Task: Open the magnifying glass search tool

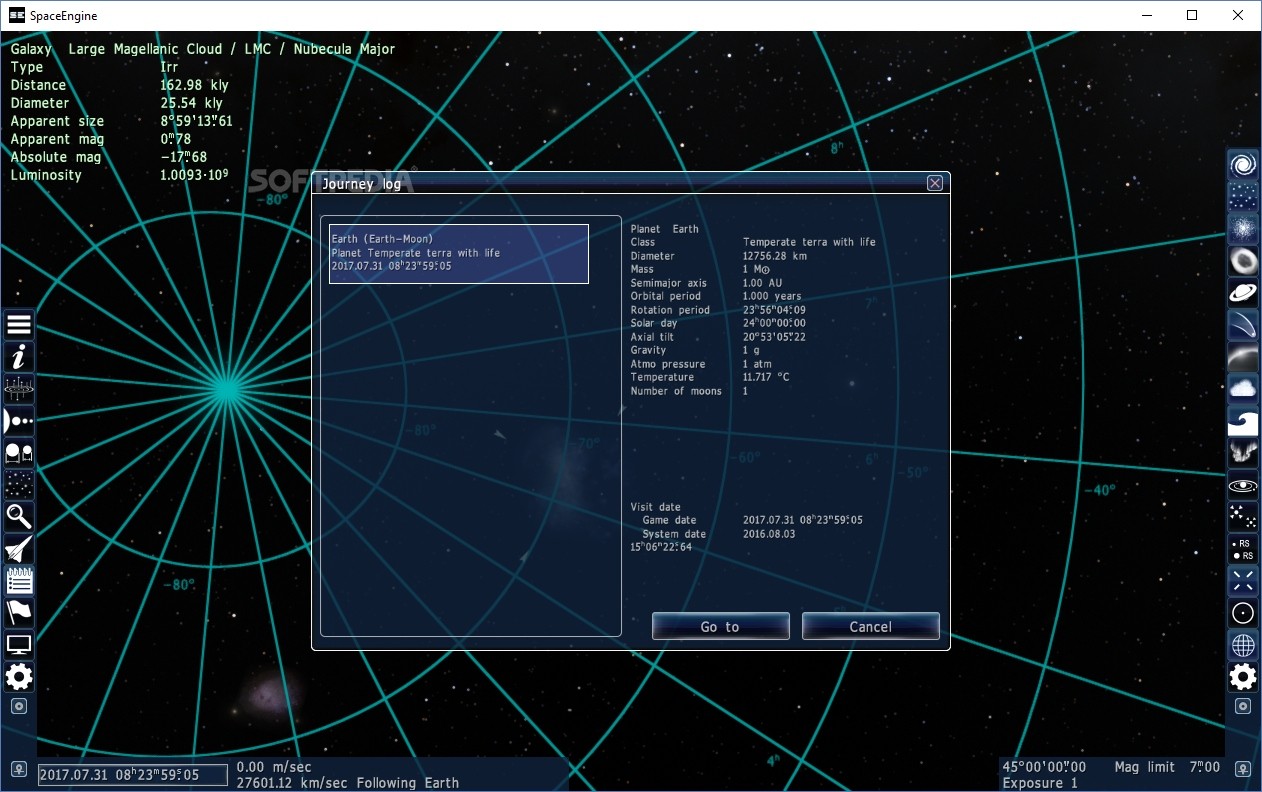Action: coord(19,516)
